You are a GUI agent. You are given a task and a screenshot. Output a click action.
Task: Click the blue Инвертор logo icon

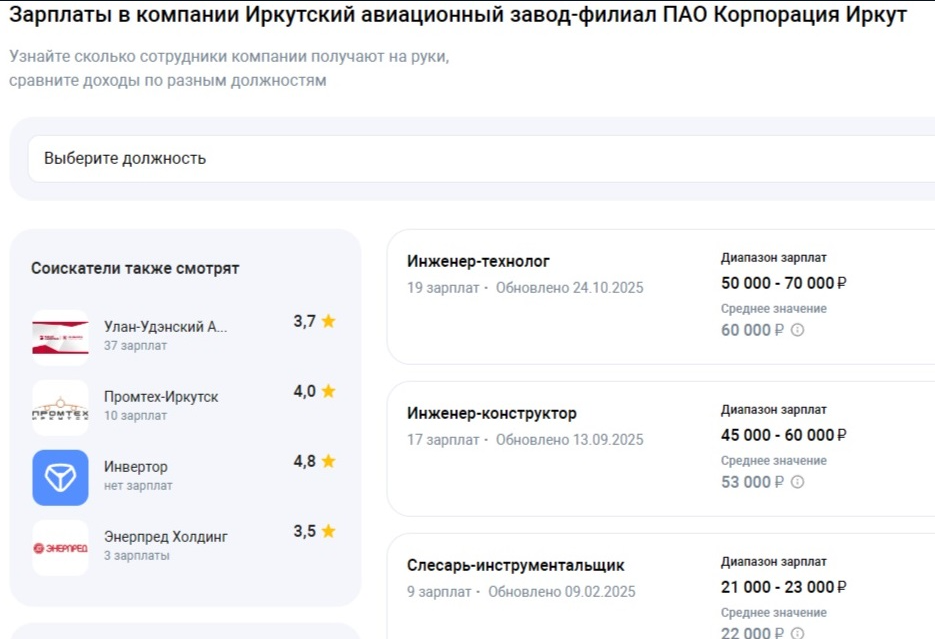click(x=60, y=477)
